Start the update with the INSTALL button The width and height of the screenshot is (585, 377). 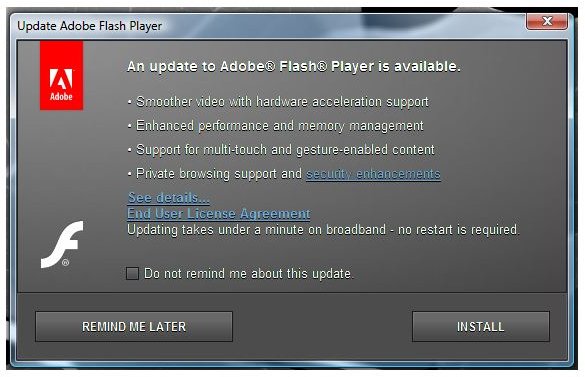pyautogui.click(x=481, y=327)
